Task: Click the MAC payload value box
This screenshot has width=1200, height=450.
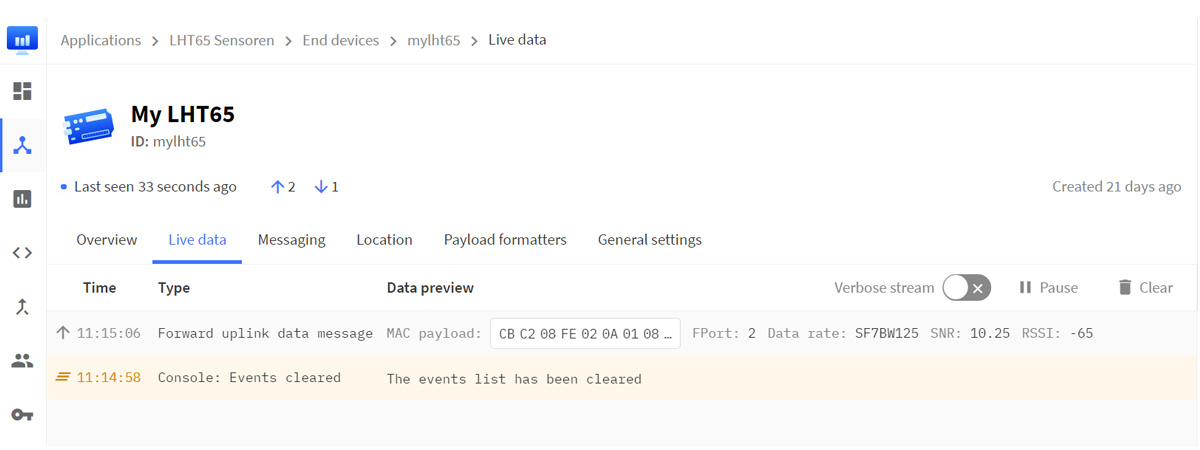Action: [x=585, y=333]
